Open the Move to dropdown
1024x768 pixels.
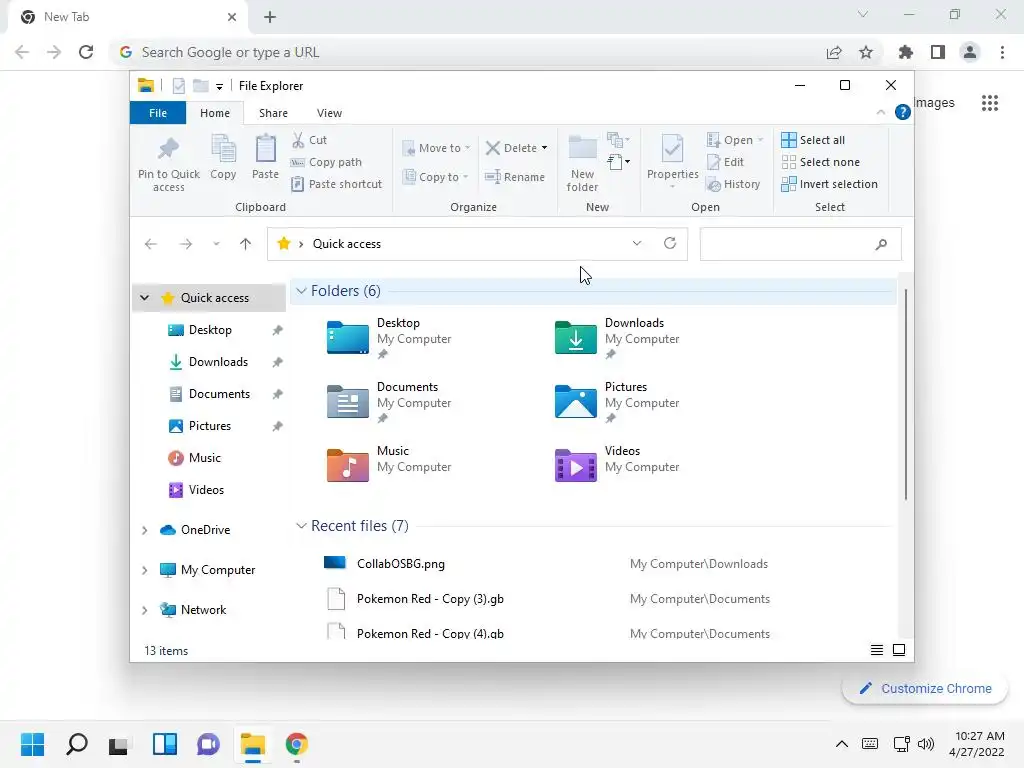click(436, 148)
